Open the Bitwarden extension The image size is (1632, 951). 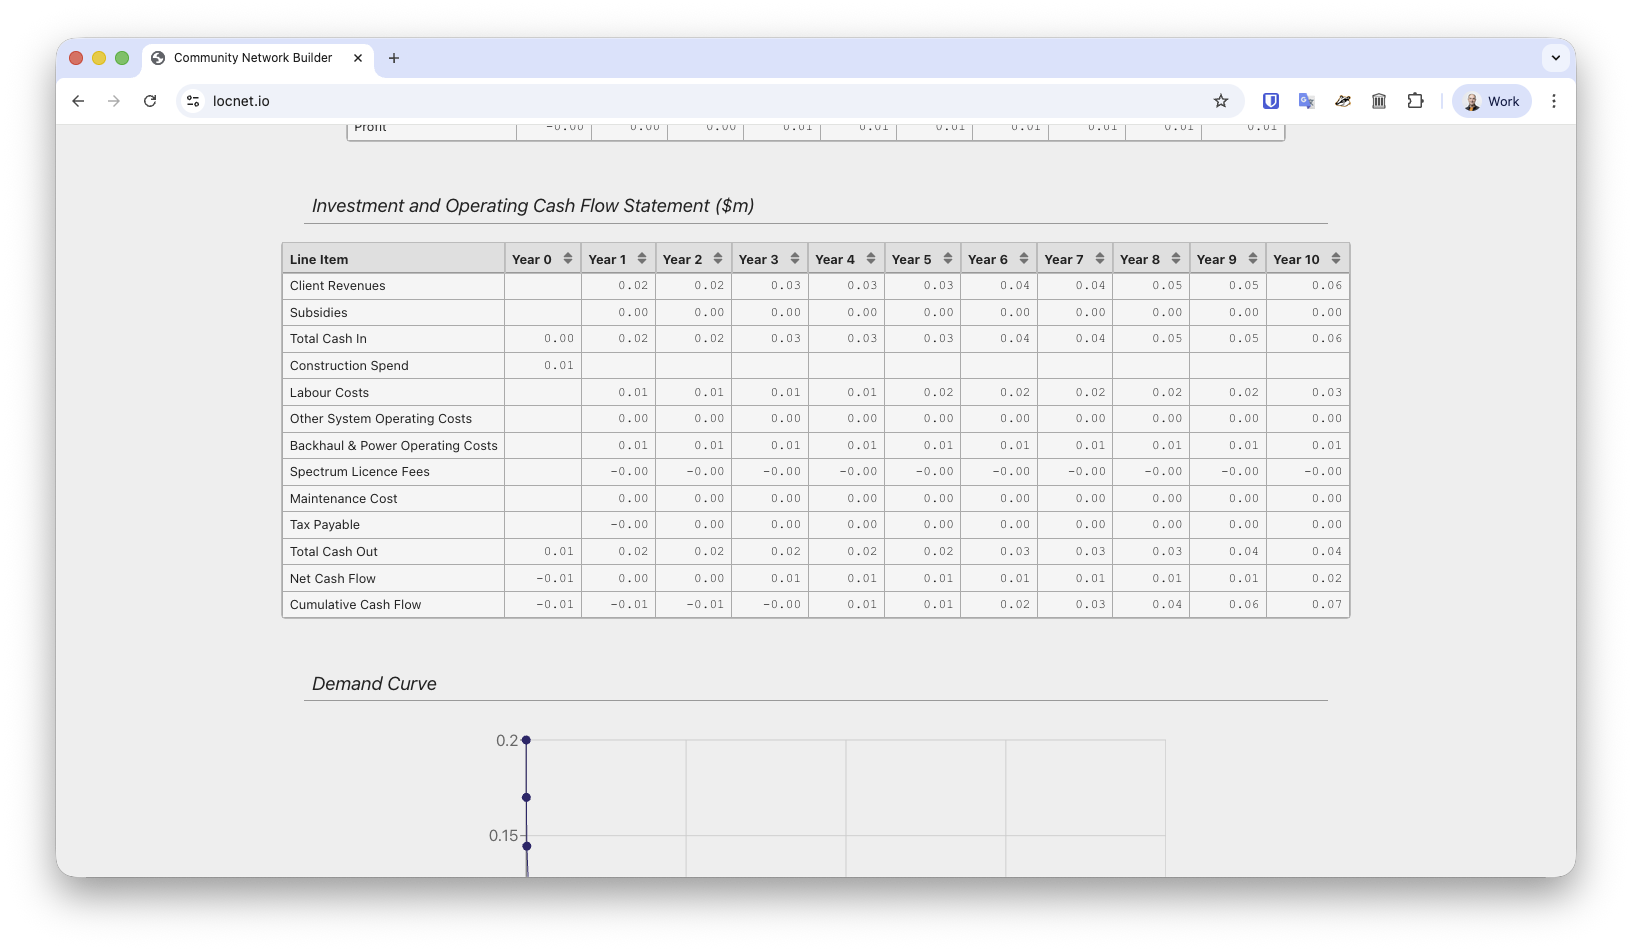[1271, 101]
